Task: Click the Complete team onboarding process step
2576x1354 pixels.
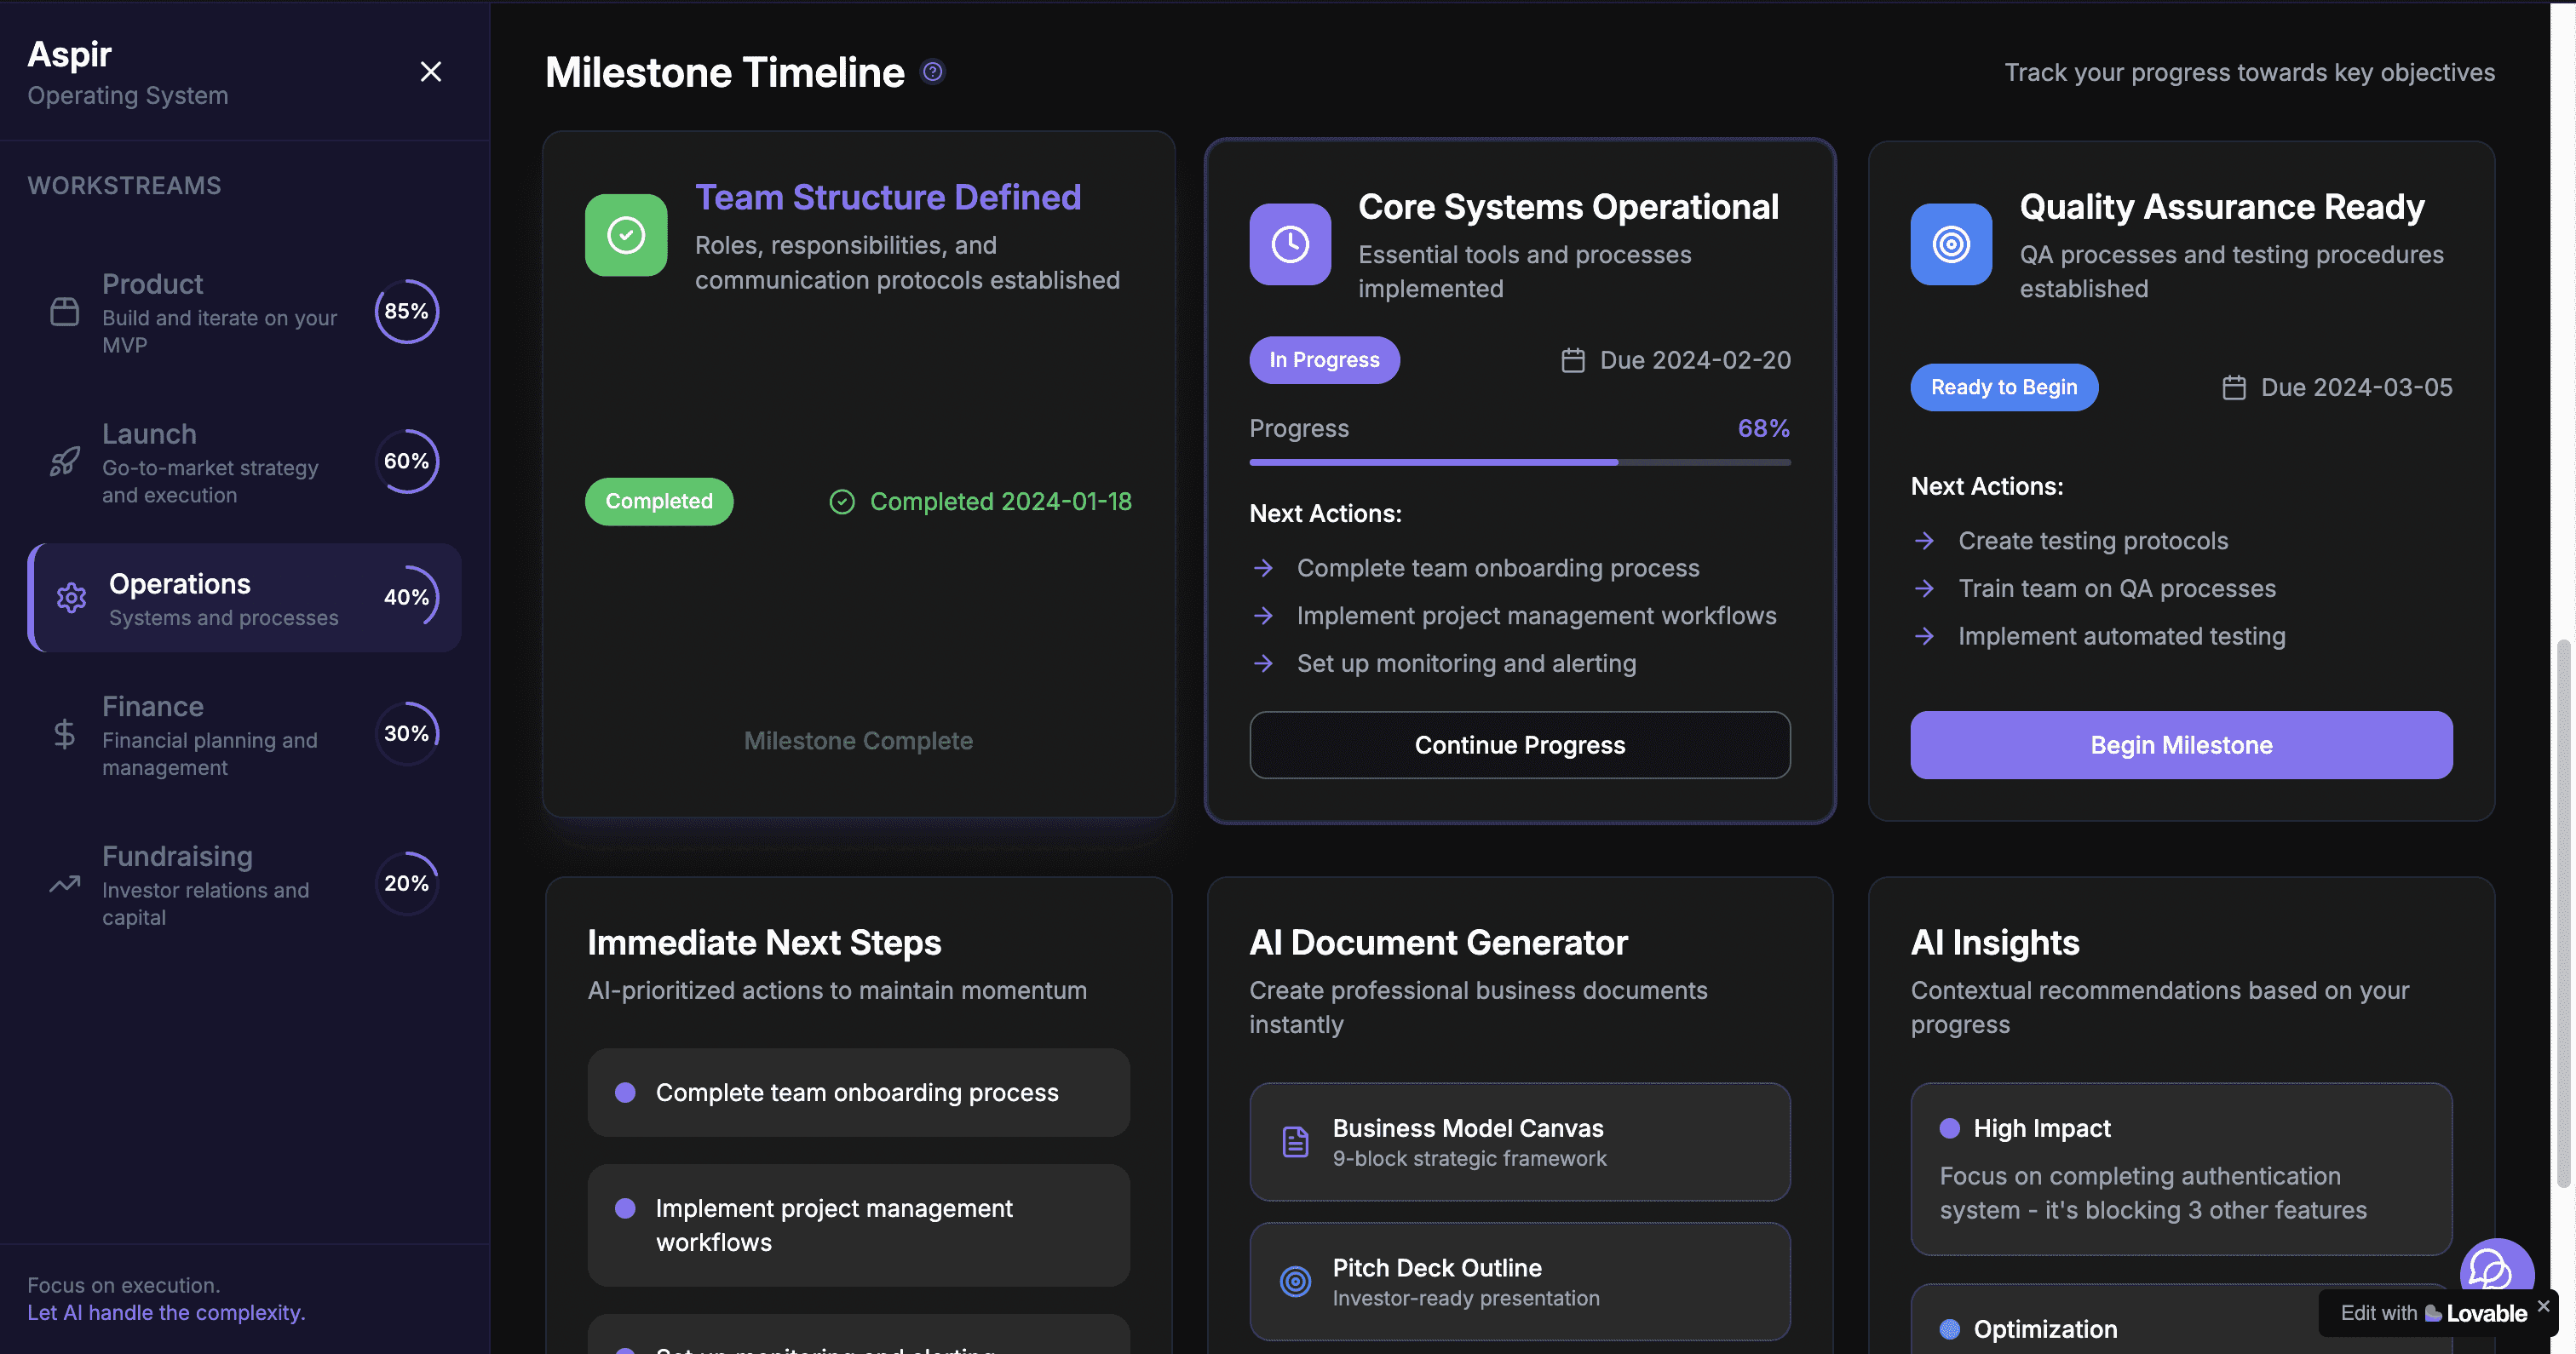Action: coord(858,1092)
